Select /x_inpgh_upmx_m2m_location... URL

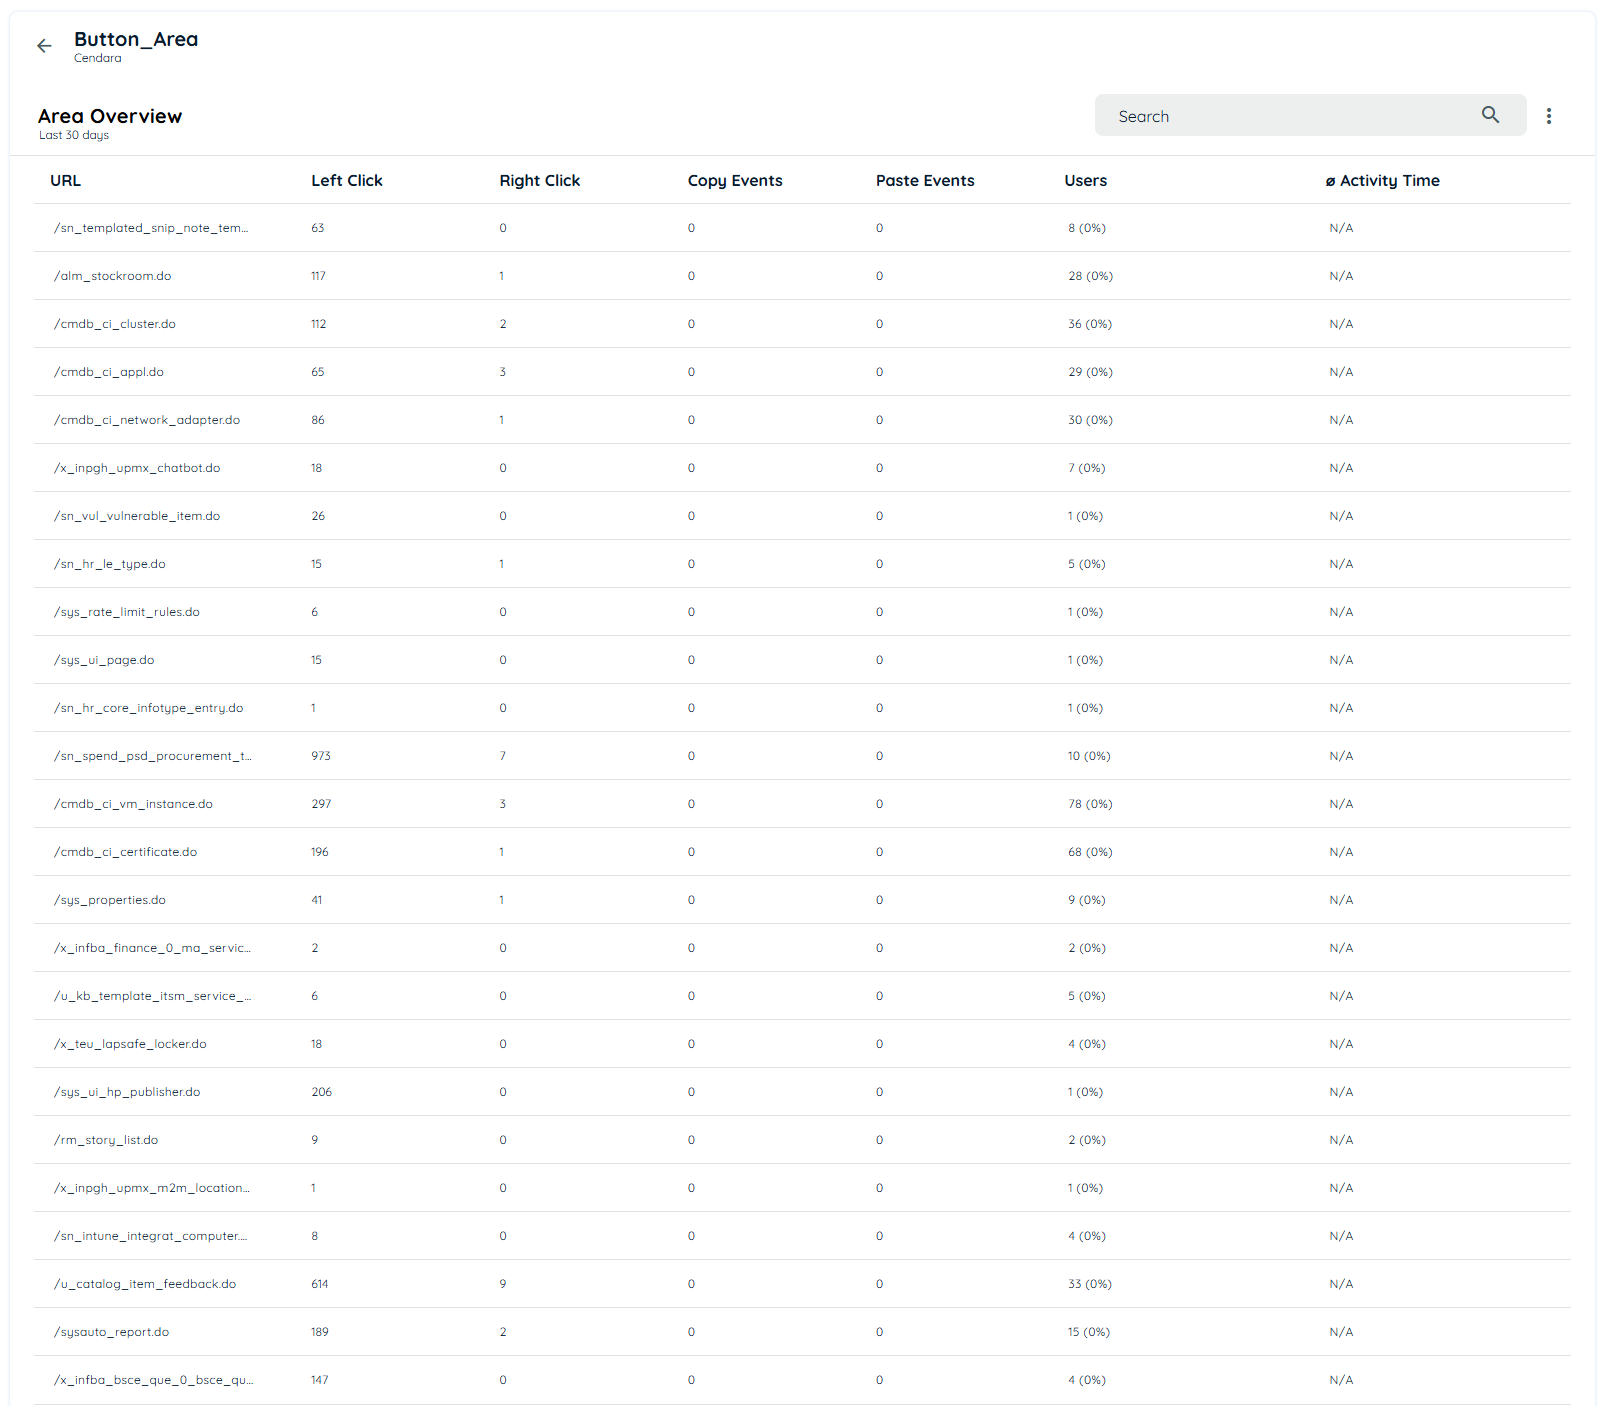(152, 1188)
